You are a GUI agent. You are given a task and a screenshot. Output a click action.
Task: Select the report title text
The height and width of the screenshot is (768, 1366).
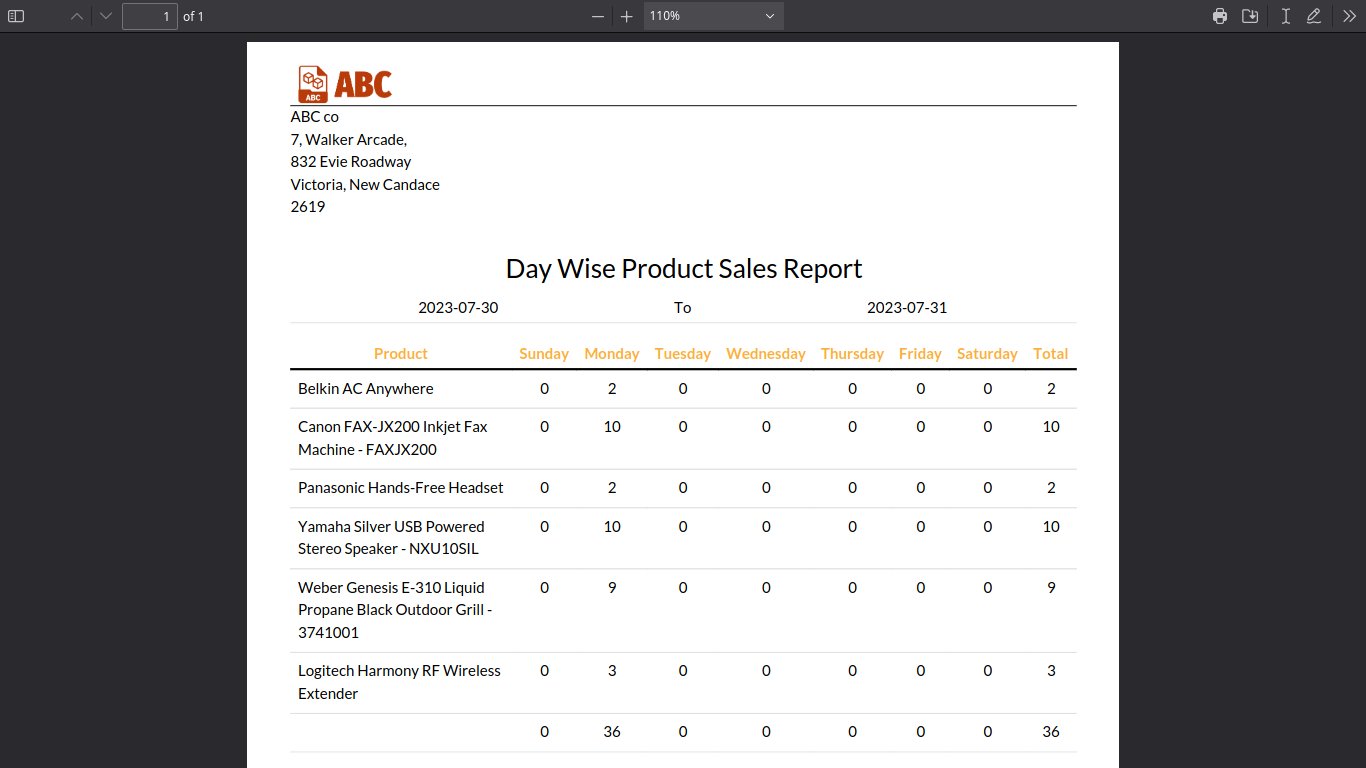click(683, 268)
